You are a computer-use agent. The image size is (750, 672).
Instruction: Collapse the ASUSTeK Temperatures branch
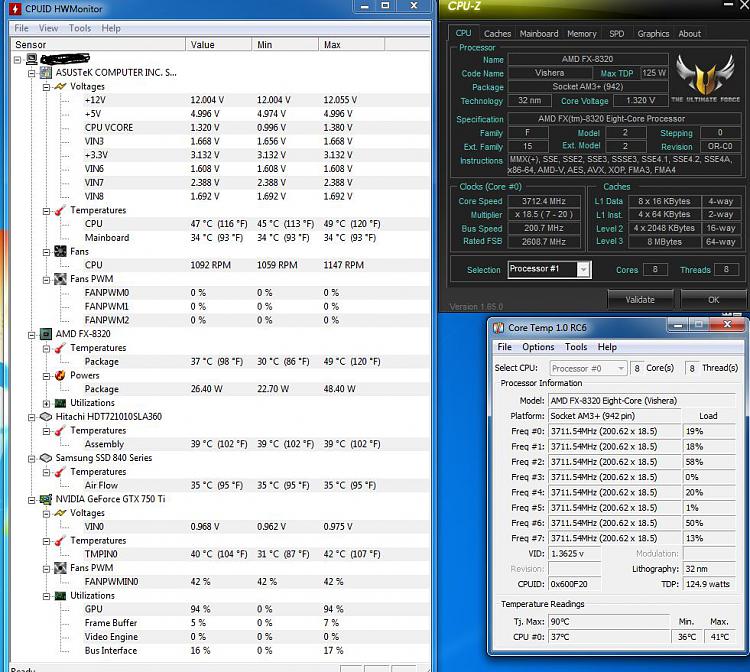[x=46, y=211]
